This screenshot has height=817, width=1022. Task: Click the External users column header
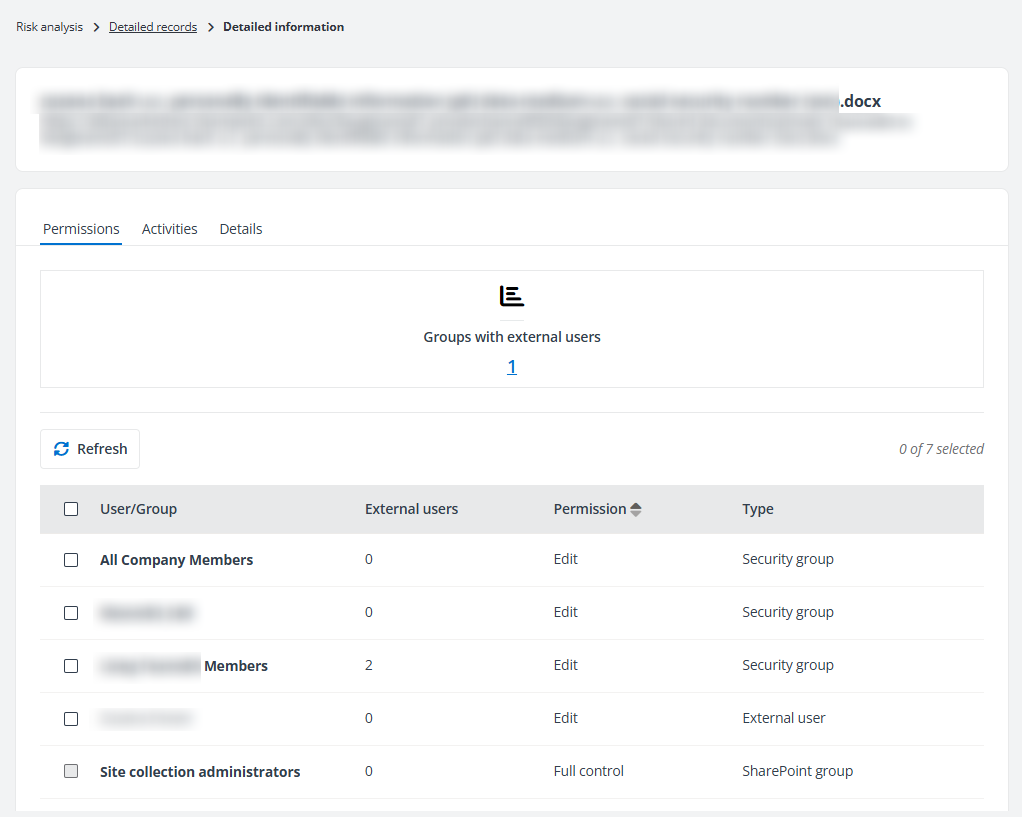click(411, 509)
